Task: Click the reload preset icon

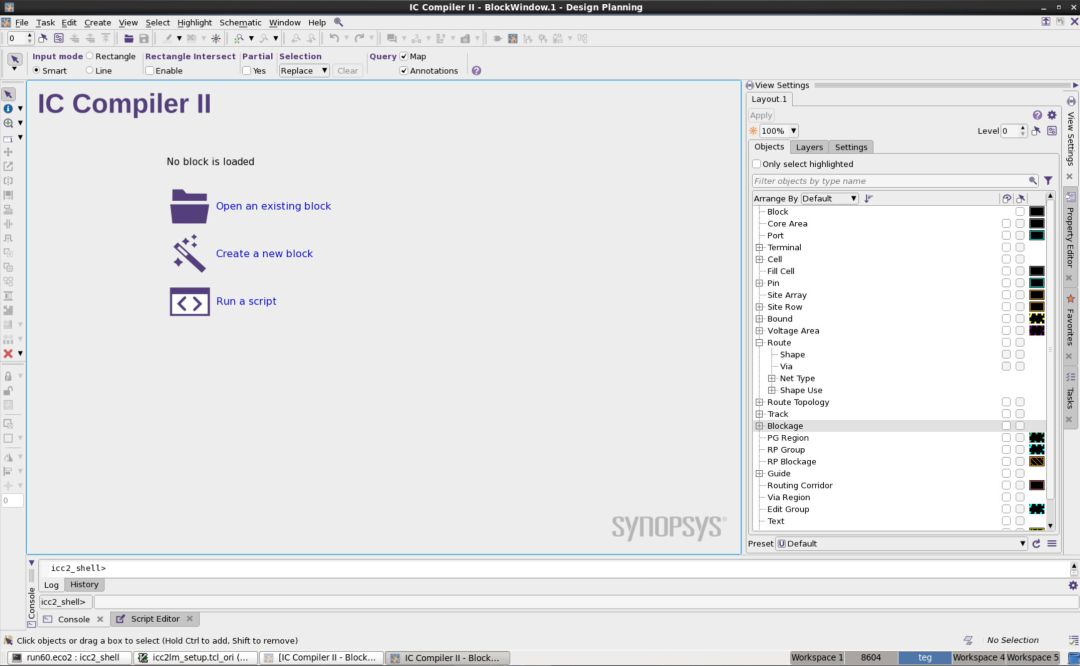Action: click(1036, 543)
